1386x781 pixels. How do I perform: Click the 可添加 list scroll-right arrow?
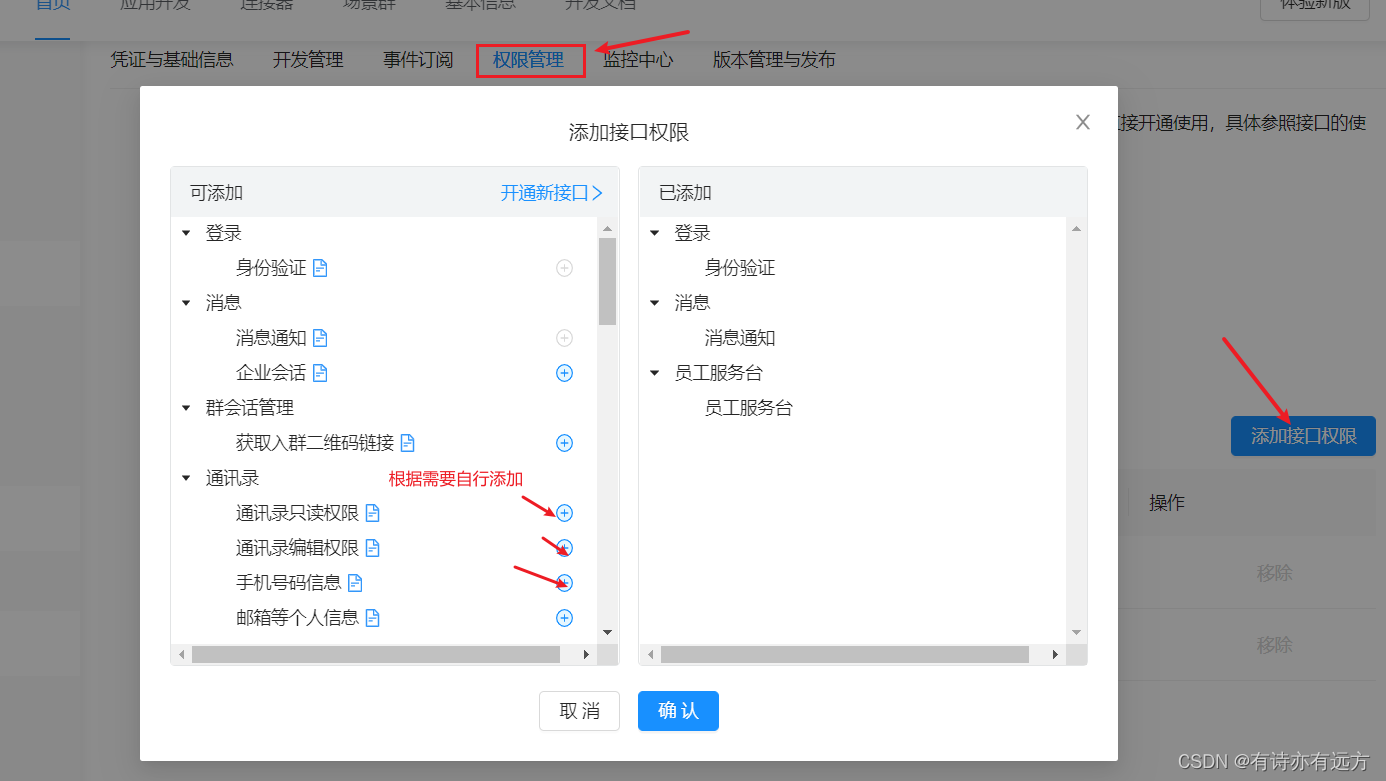587,654
